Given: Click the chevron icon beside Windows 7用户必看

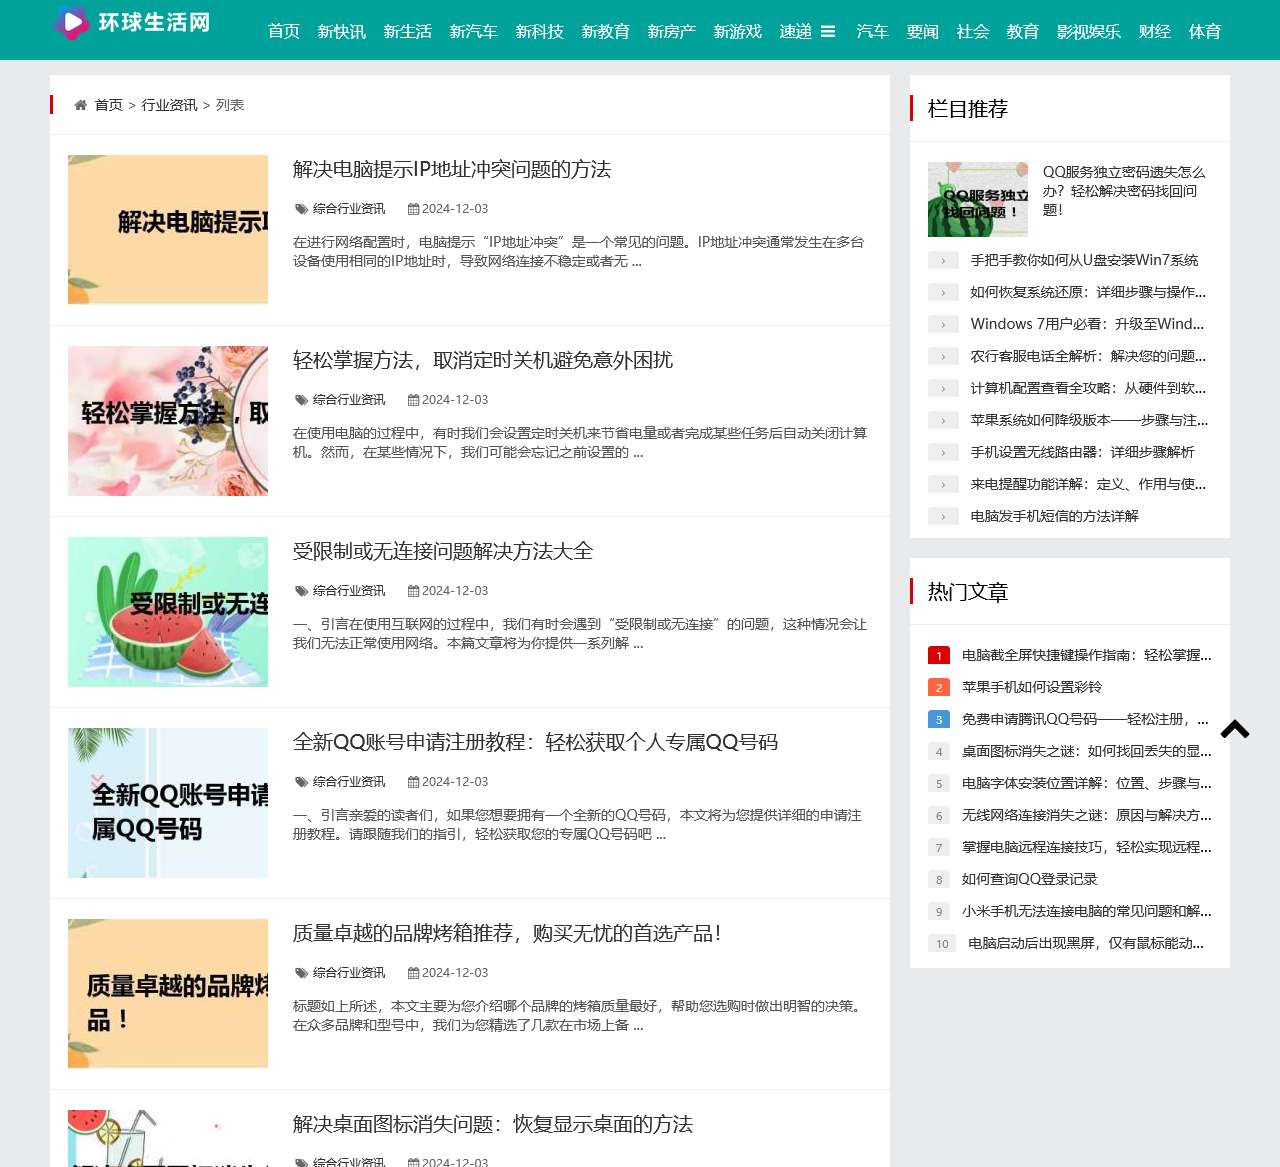Looking at the screenshot, I should 943,324.
